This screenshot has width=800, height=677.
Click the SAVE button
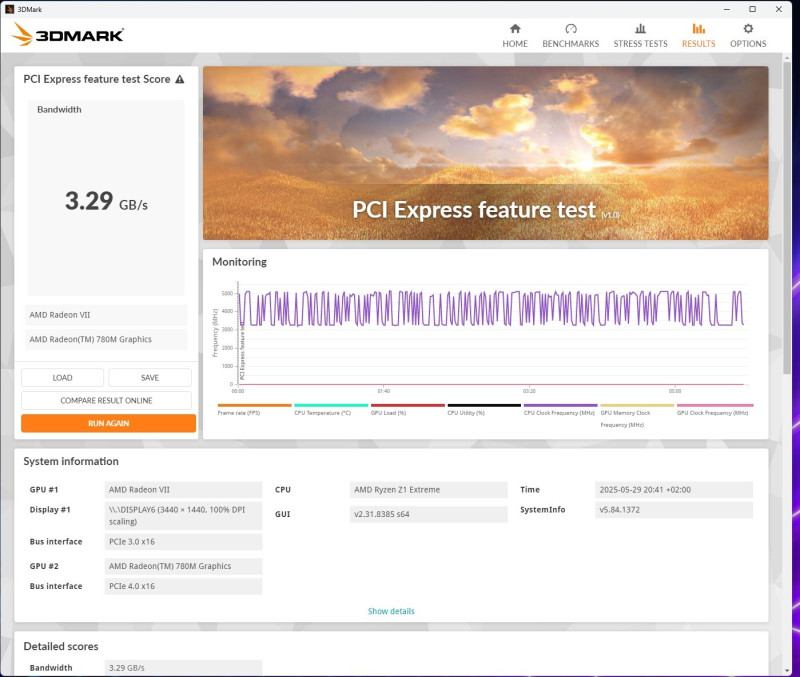tap(150, 378)
